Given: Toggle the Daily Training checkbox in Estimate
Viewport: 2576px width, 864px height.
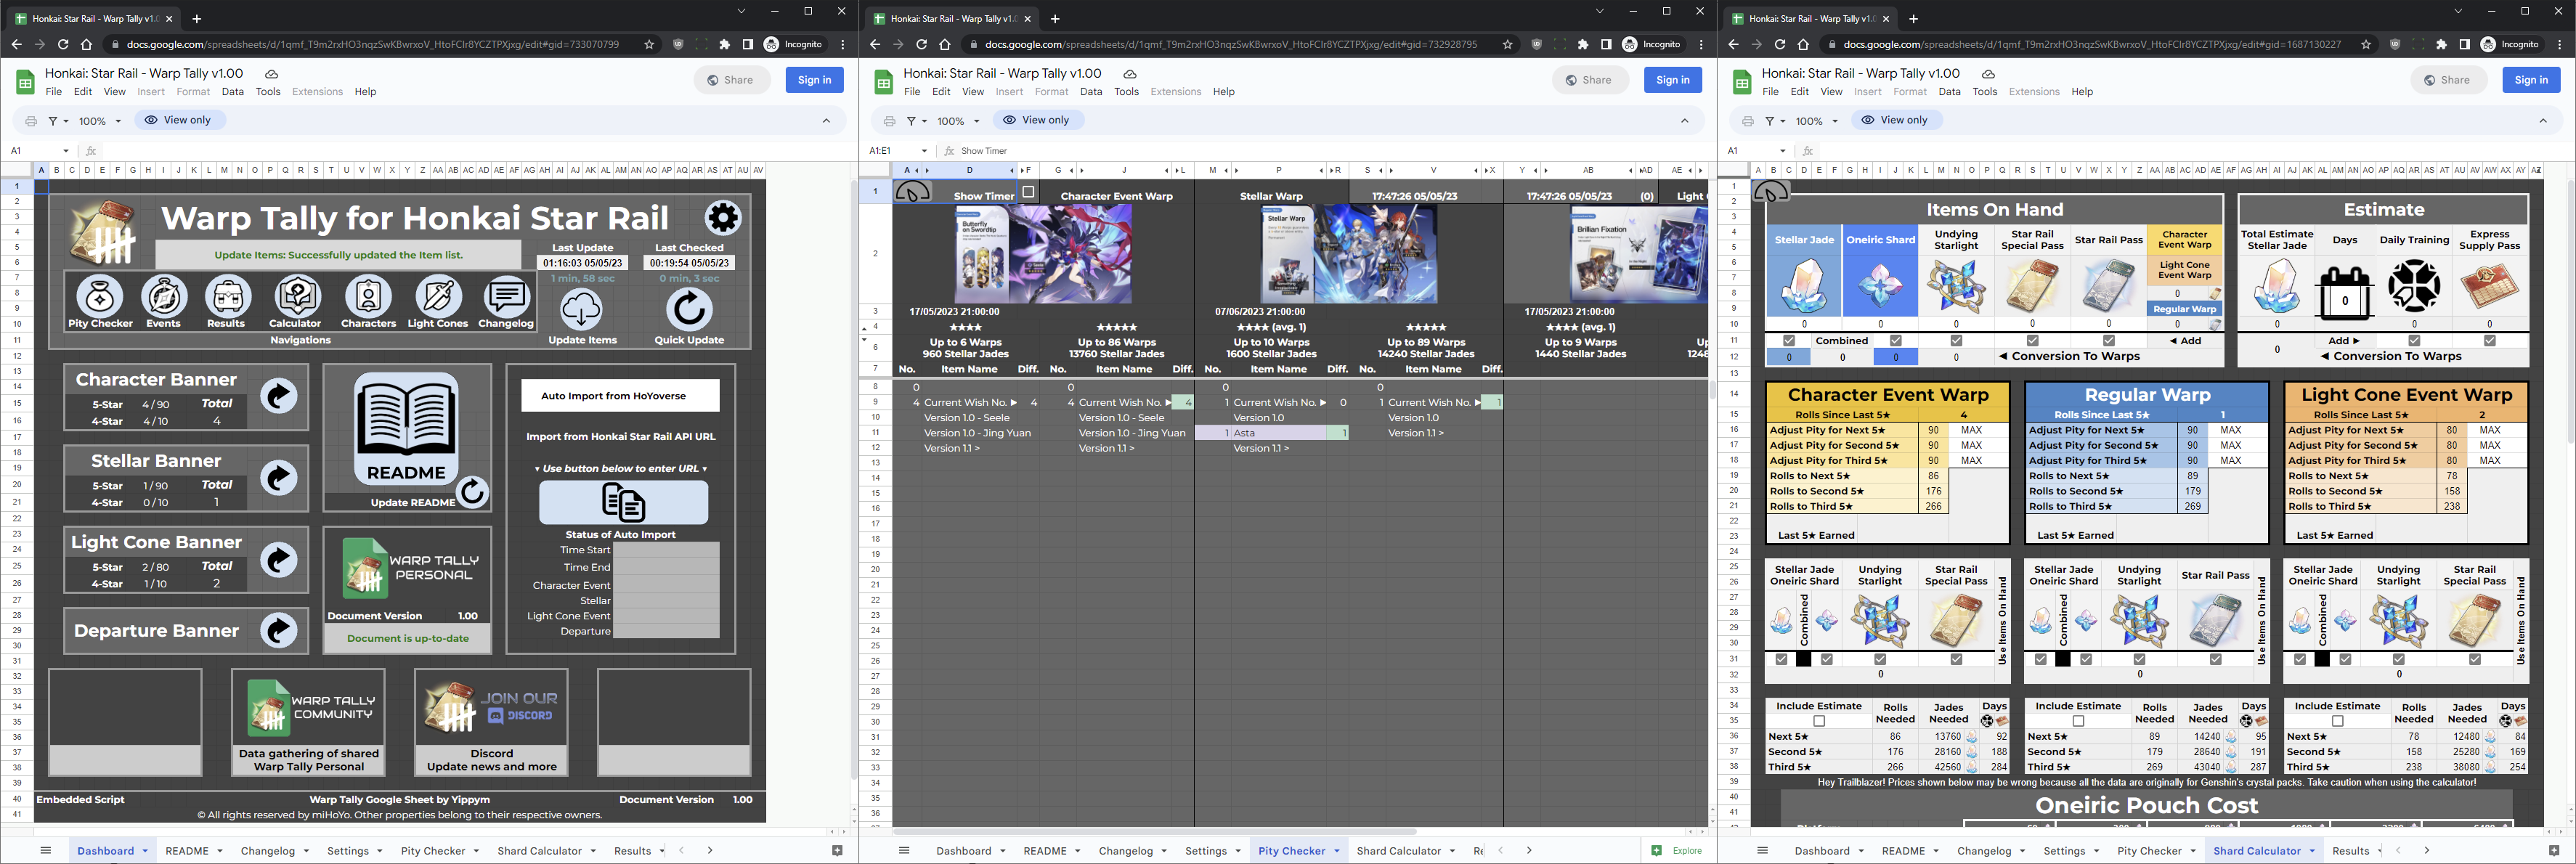Looking at the screenshot, I should [x=2414, y=341].
